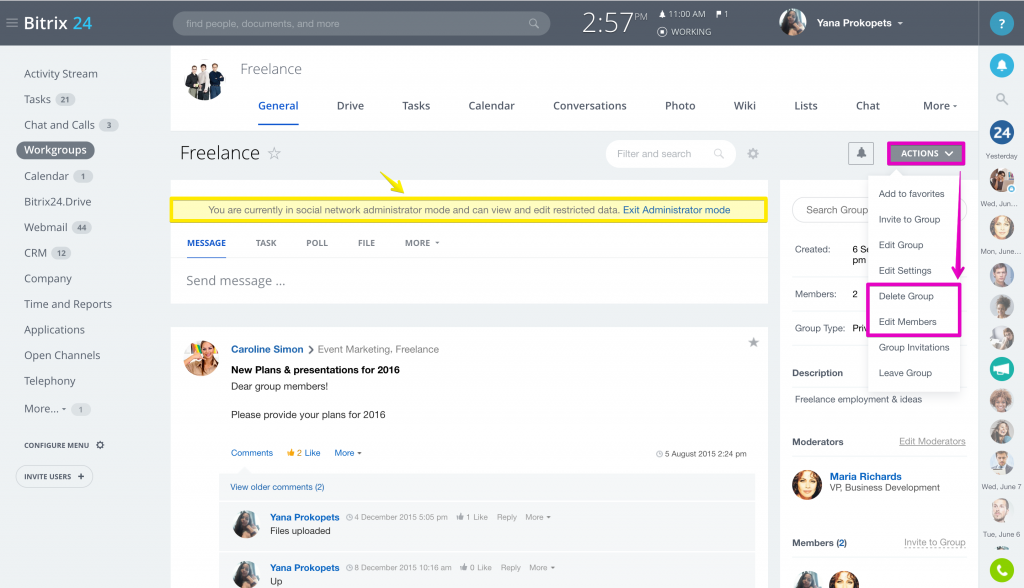The image size is (1024, 588).
Task: Click Maria Richards' moderator avatar
Action: [x=807, y=485]
